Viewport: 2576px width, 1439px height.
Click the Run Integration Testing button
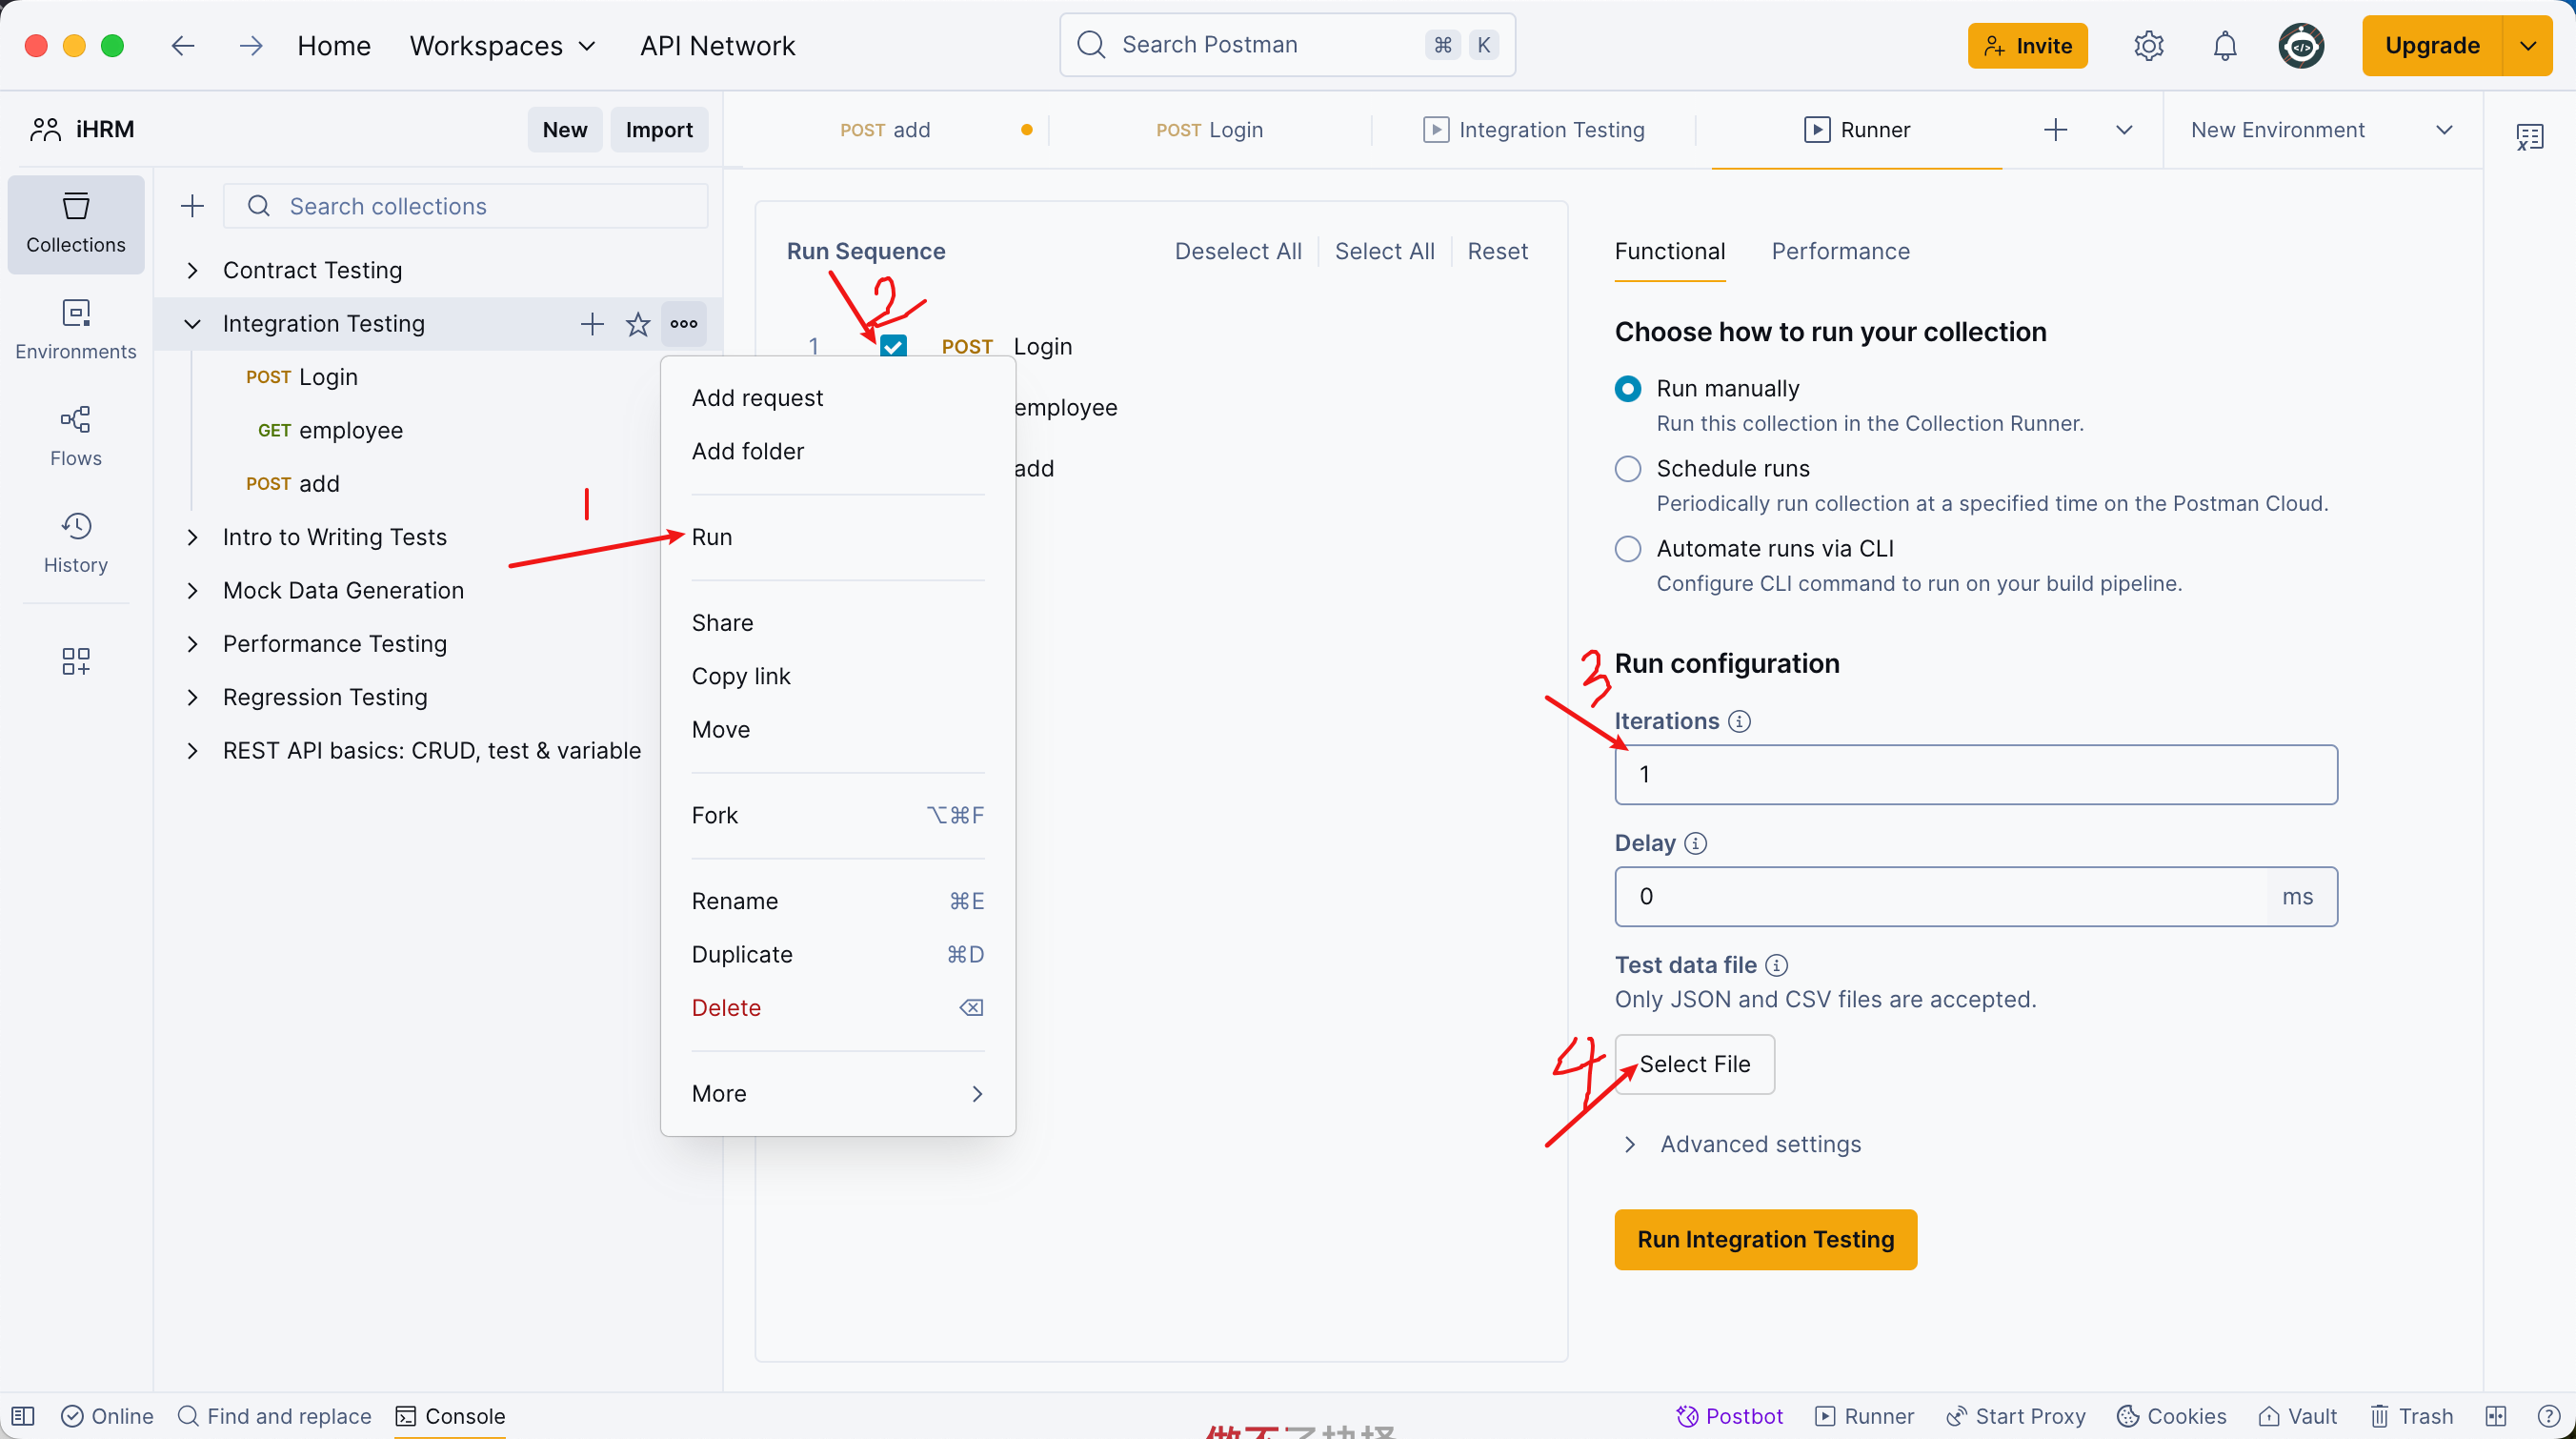[x=1765, y=1239]
